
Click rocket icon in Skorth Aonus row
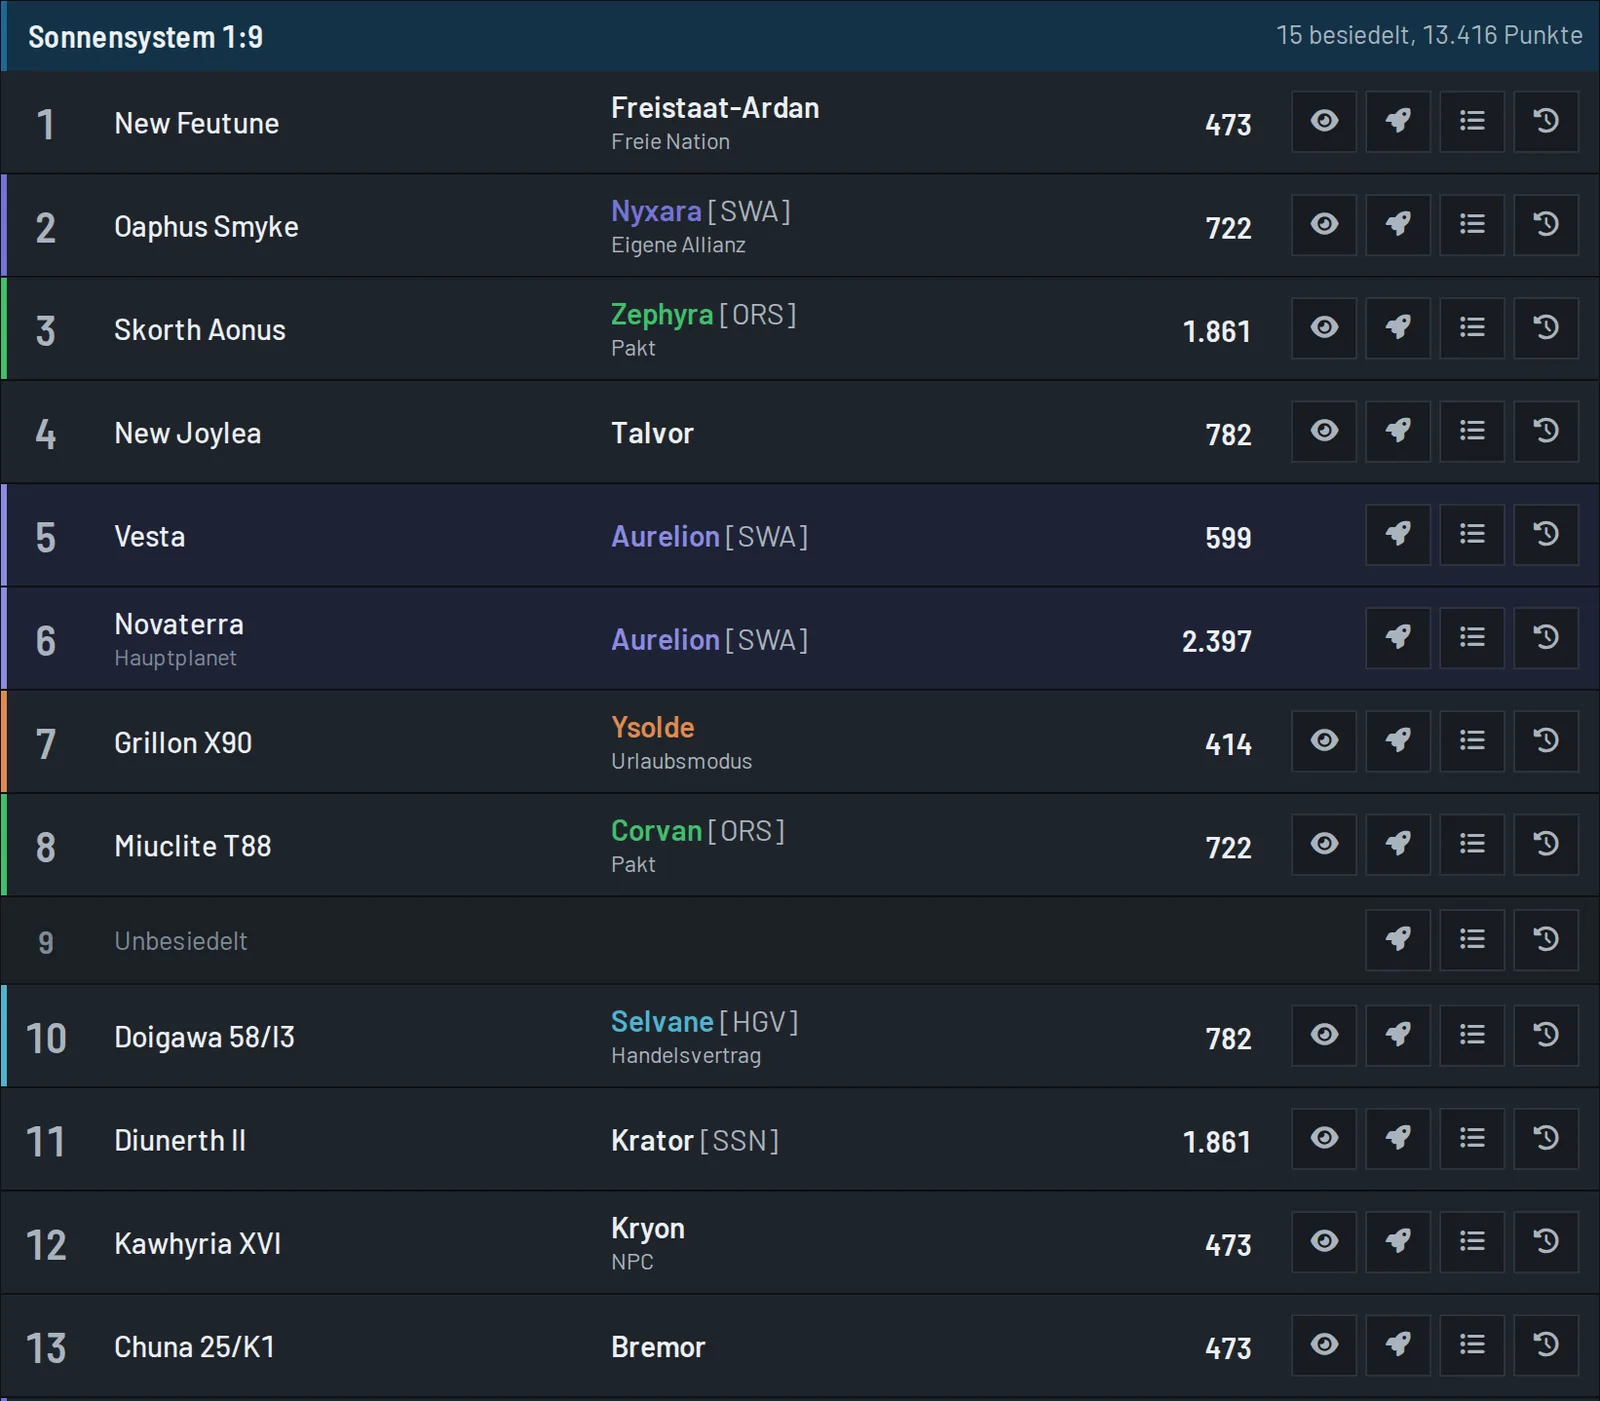click(x=1398, y=327)
